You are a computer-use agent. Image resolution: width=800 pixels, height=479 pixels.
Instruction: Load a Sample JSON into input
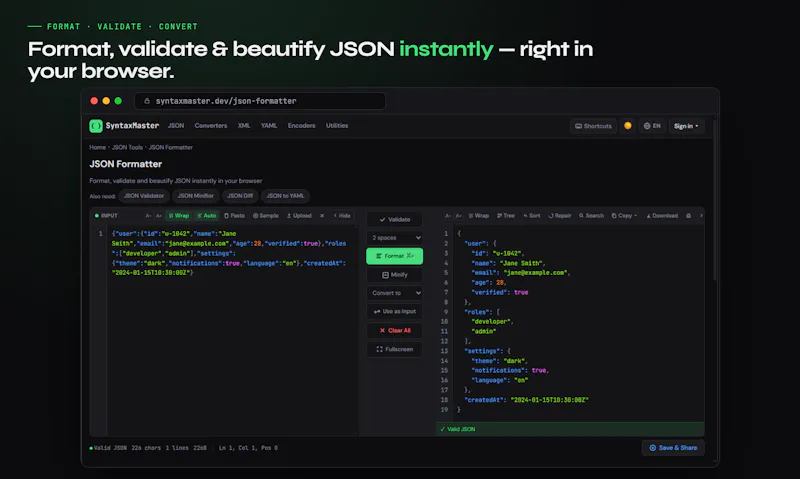point(266,216)
